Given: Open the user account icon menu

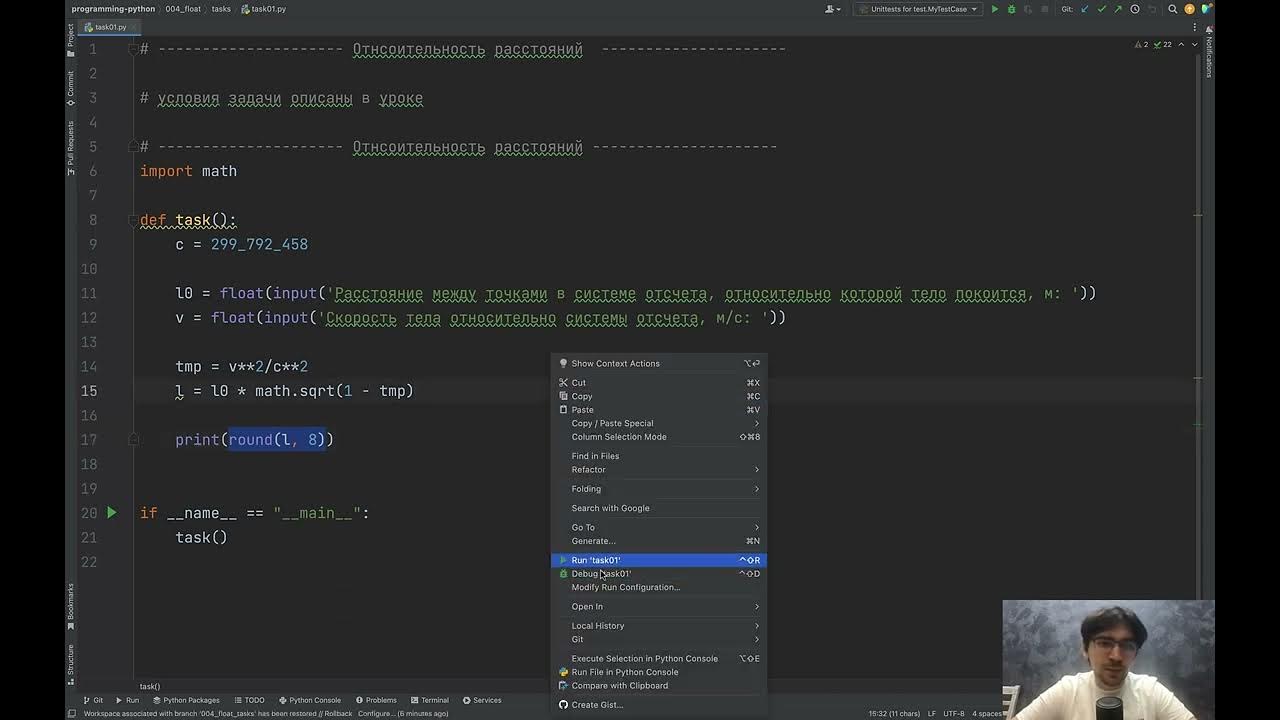Looking at the screenshot, I should point(831,9).
